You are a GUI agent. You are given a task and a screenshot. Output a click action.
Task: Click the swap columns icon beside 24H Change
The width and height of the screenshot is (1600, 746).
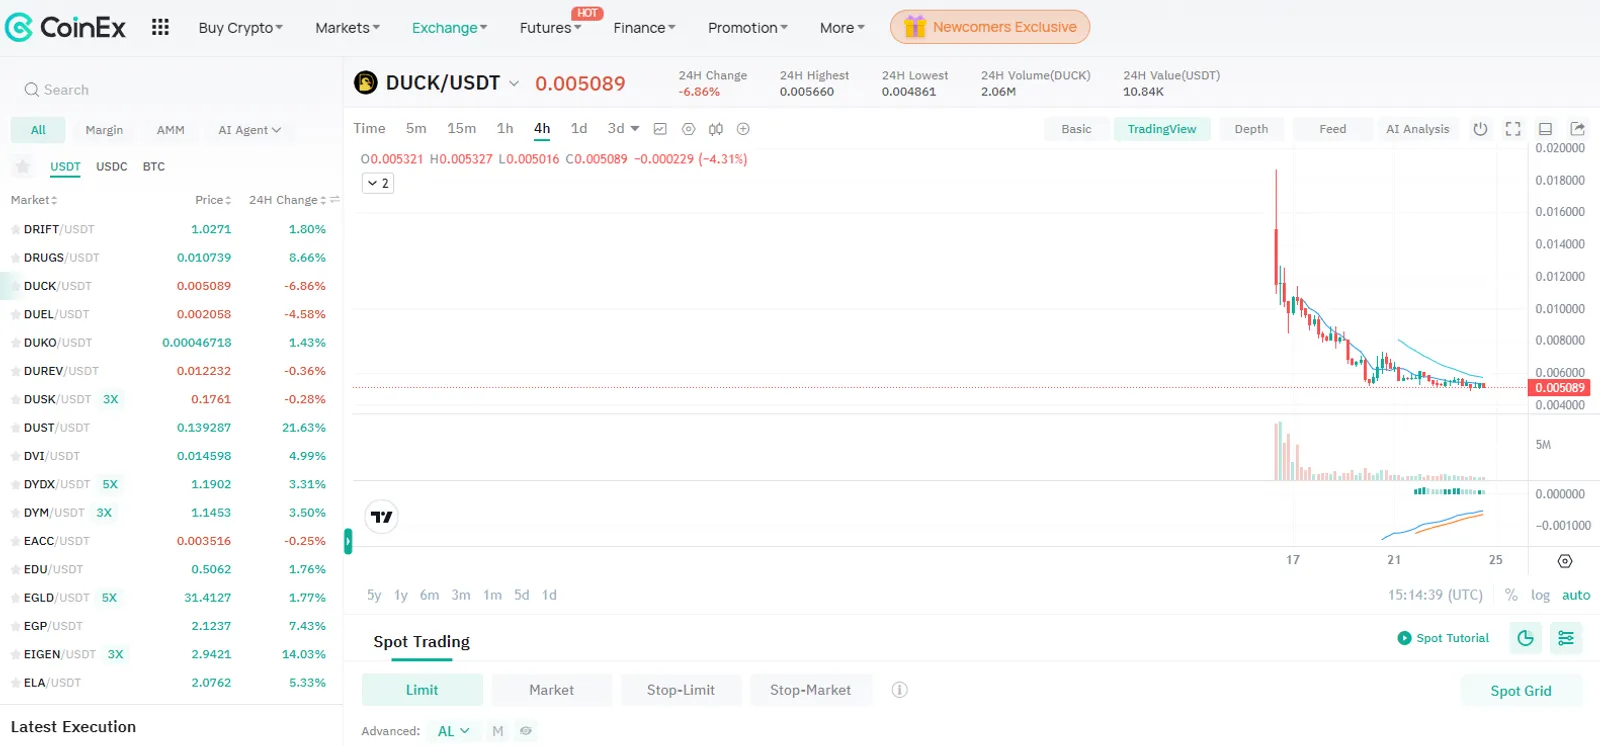[x=335, y=200]
